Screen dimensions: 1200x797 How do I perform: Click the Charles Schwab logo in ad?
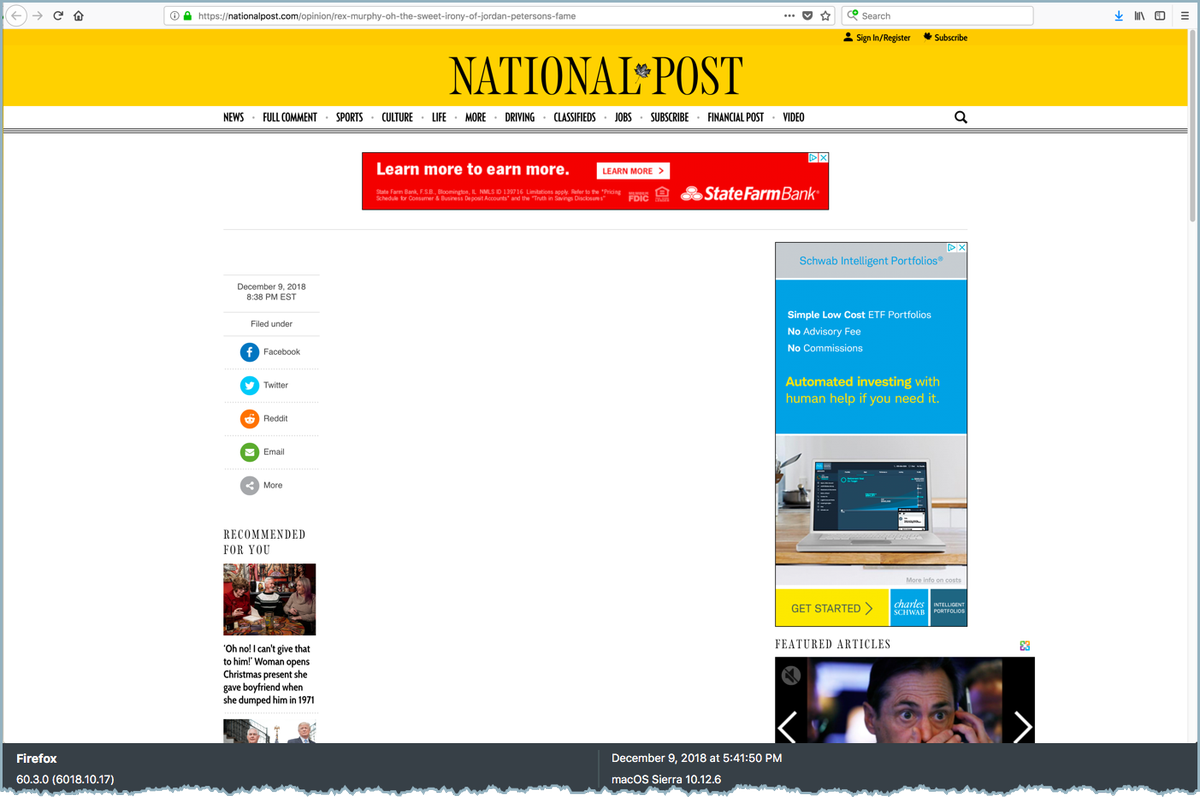click(x=909, y=608)
